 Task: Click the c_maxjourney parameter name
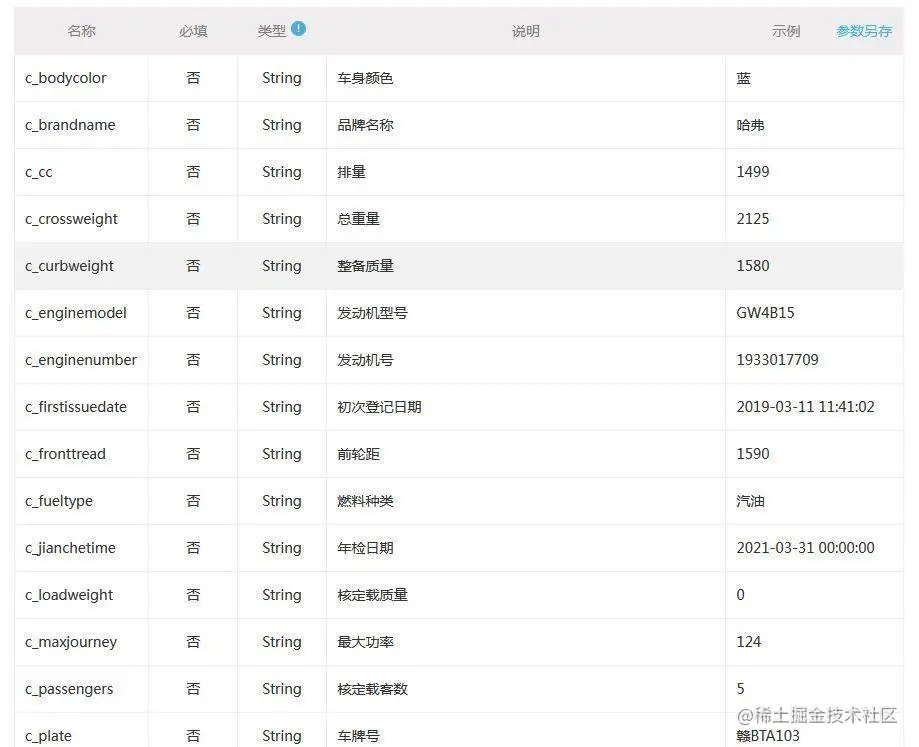point(71,642)
